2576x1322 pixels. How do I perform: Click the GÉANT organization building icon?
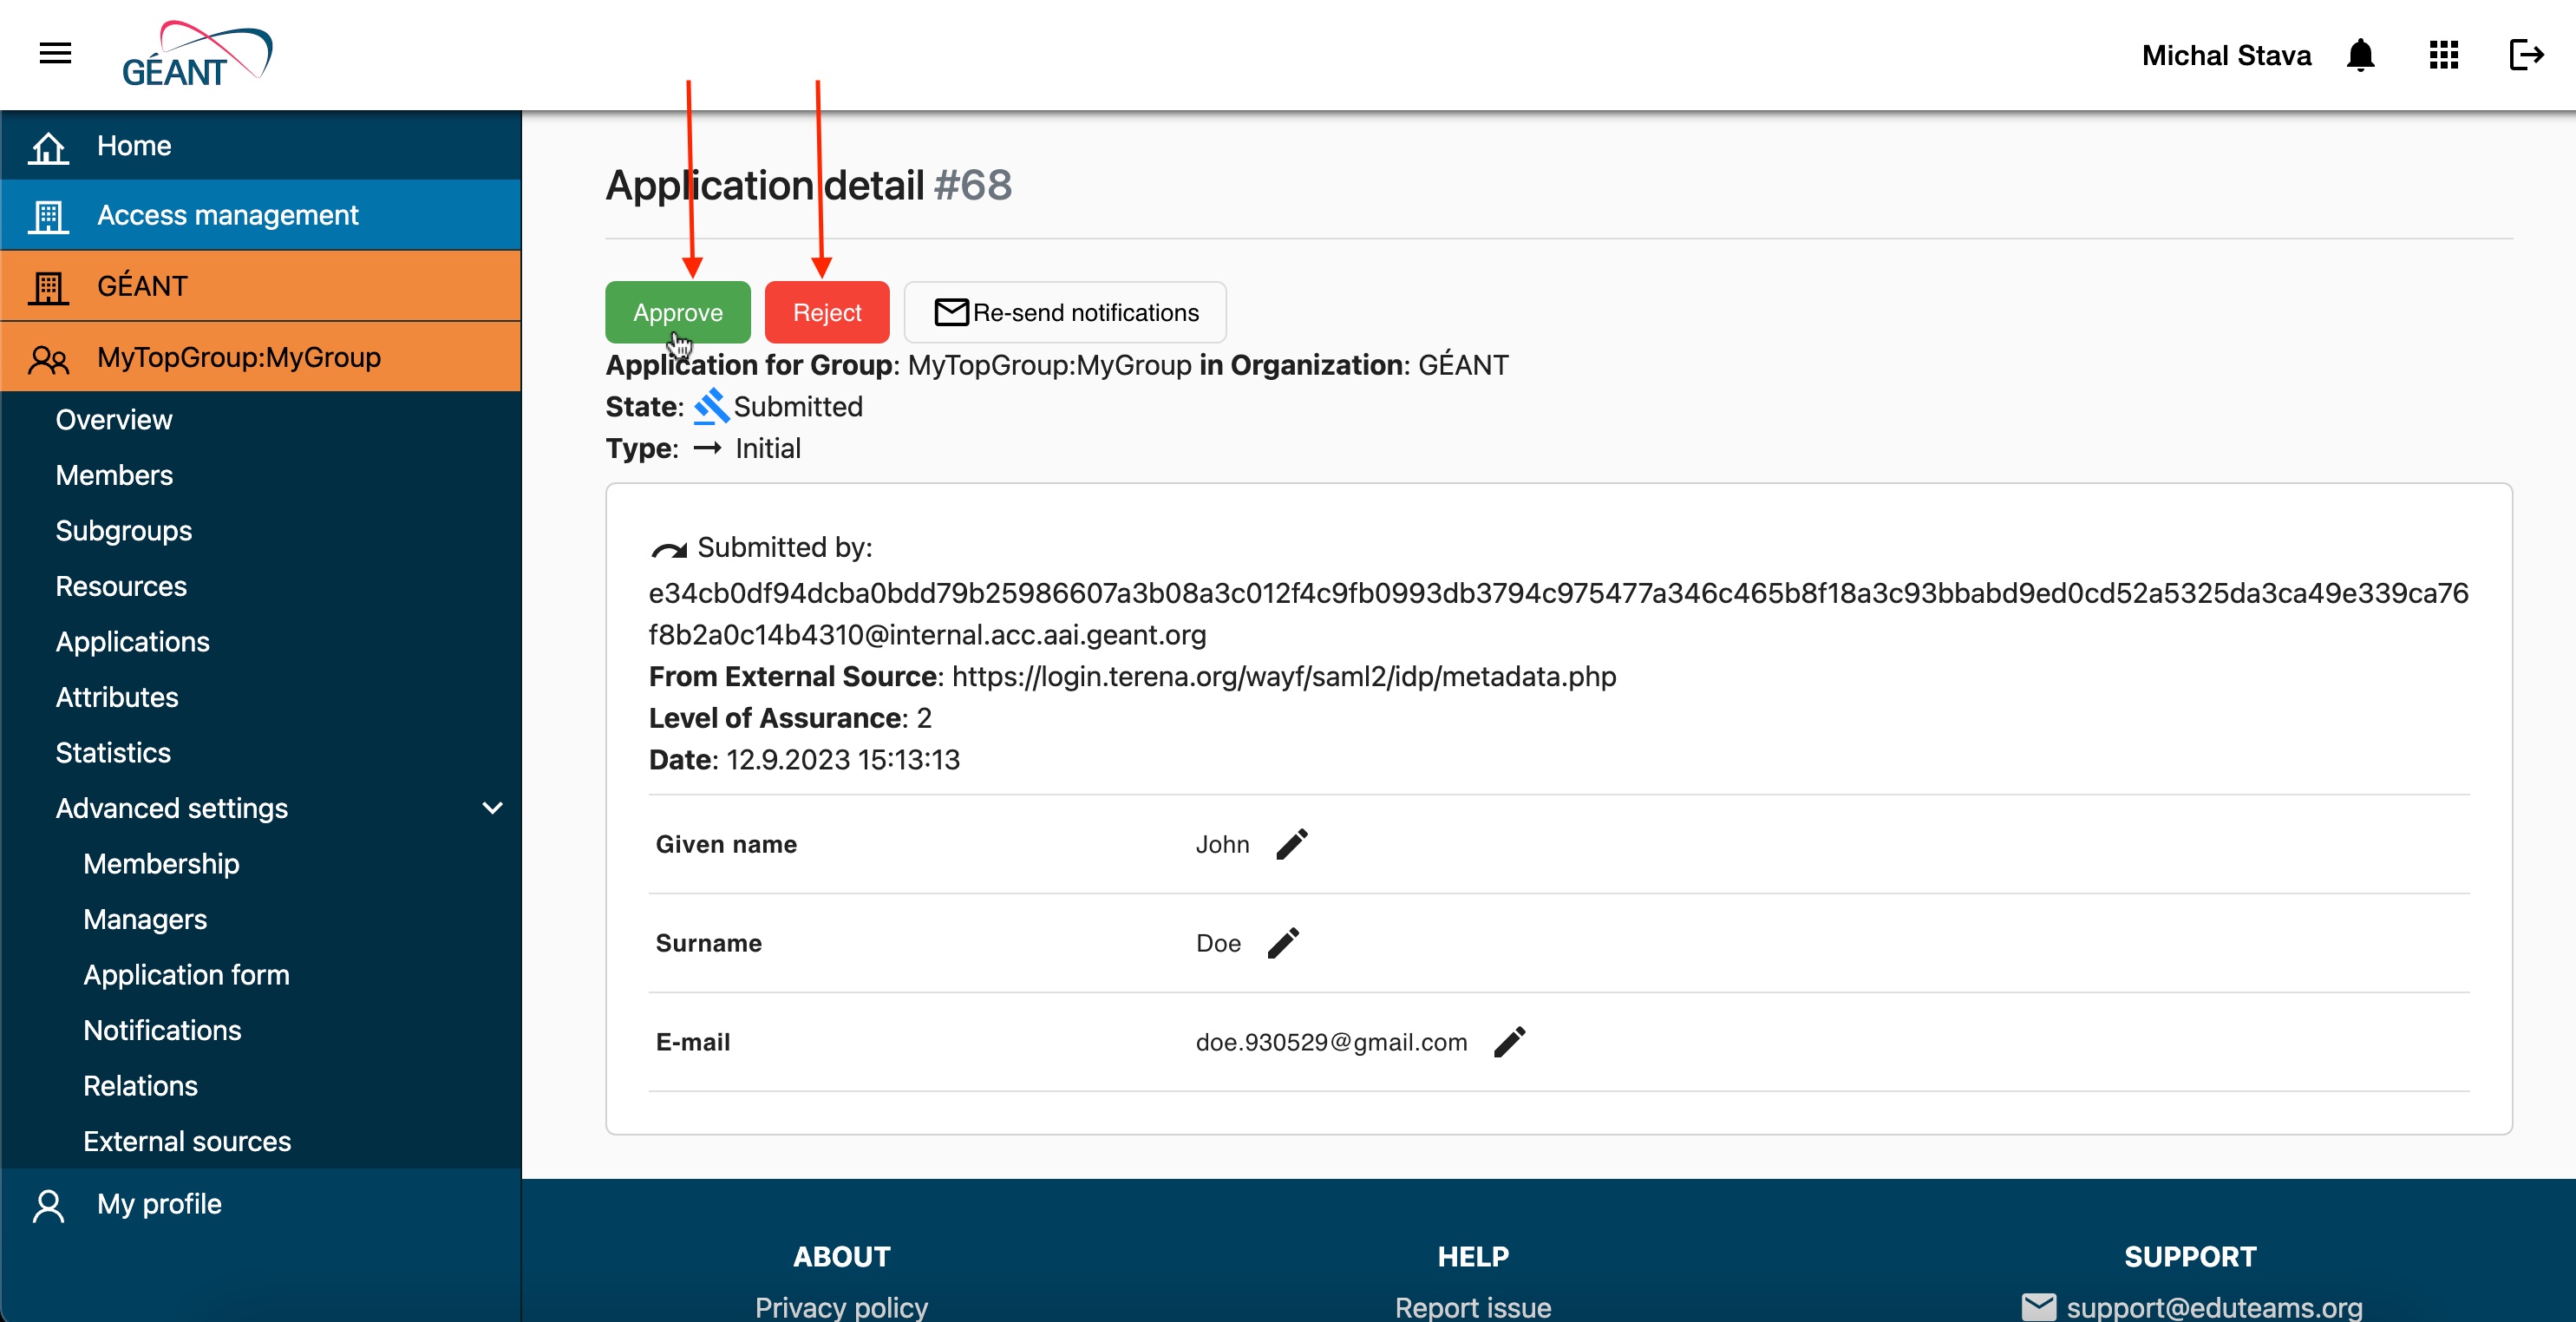48,286
